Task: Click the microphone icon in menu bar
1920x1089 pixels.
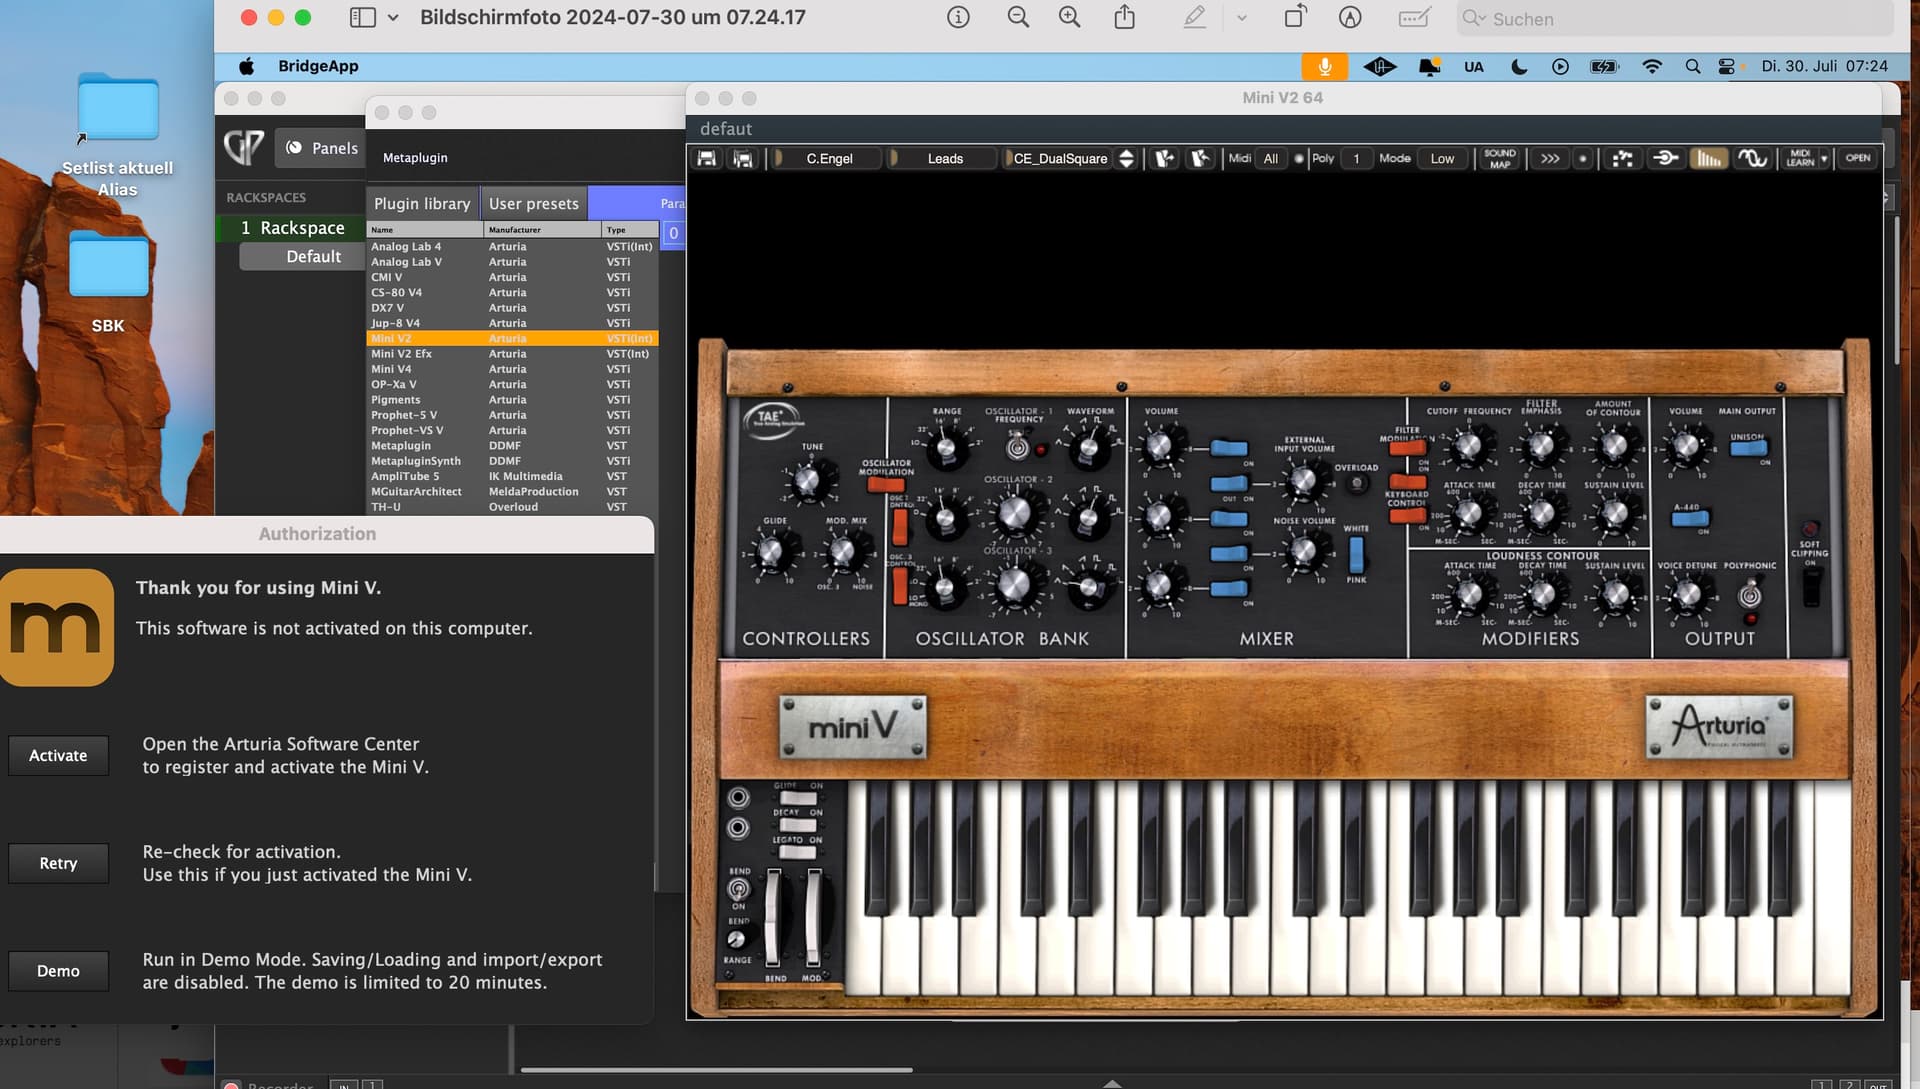Action: pos(1324,66)
